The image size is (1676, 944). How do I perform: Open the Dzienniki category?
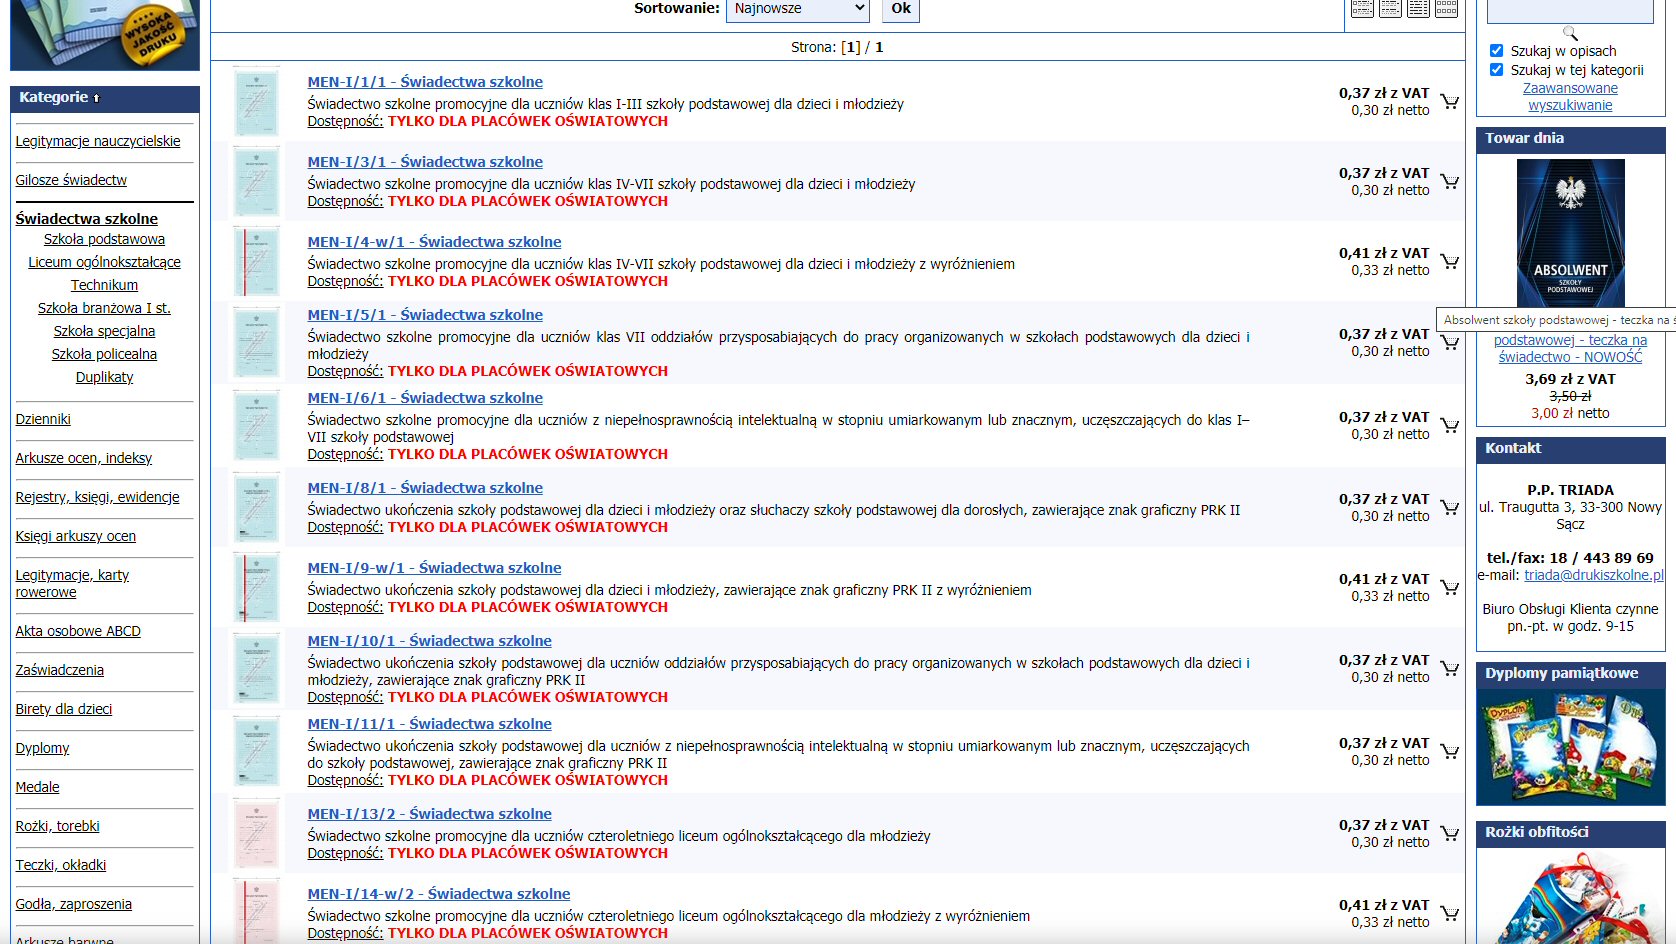(x=43, y=419)
